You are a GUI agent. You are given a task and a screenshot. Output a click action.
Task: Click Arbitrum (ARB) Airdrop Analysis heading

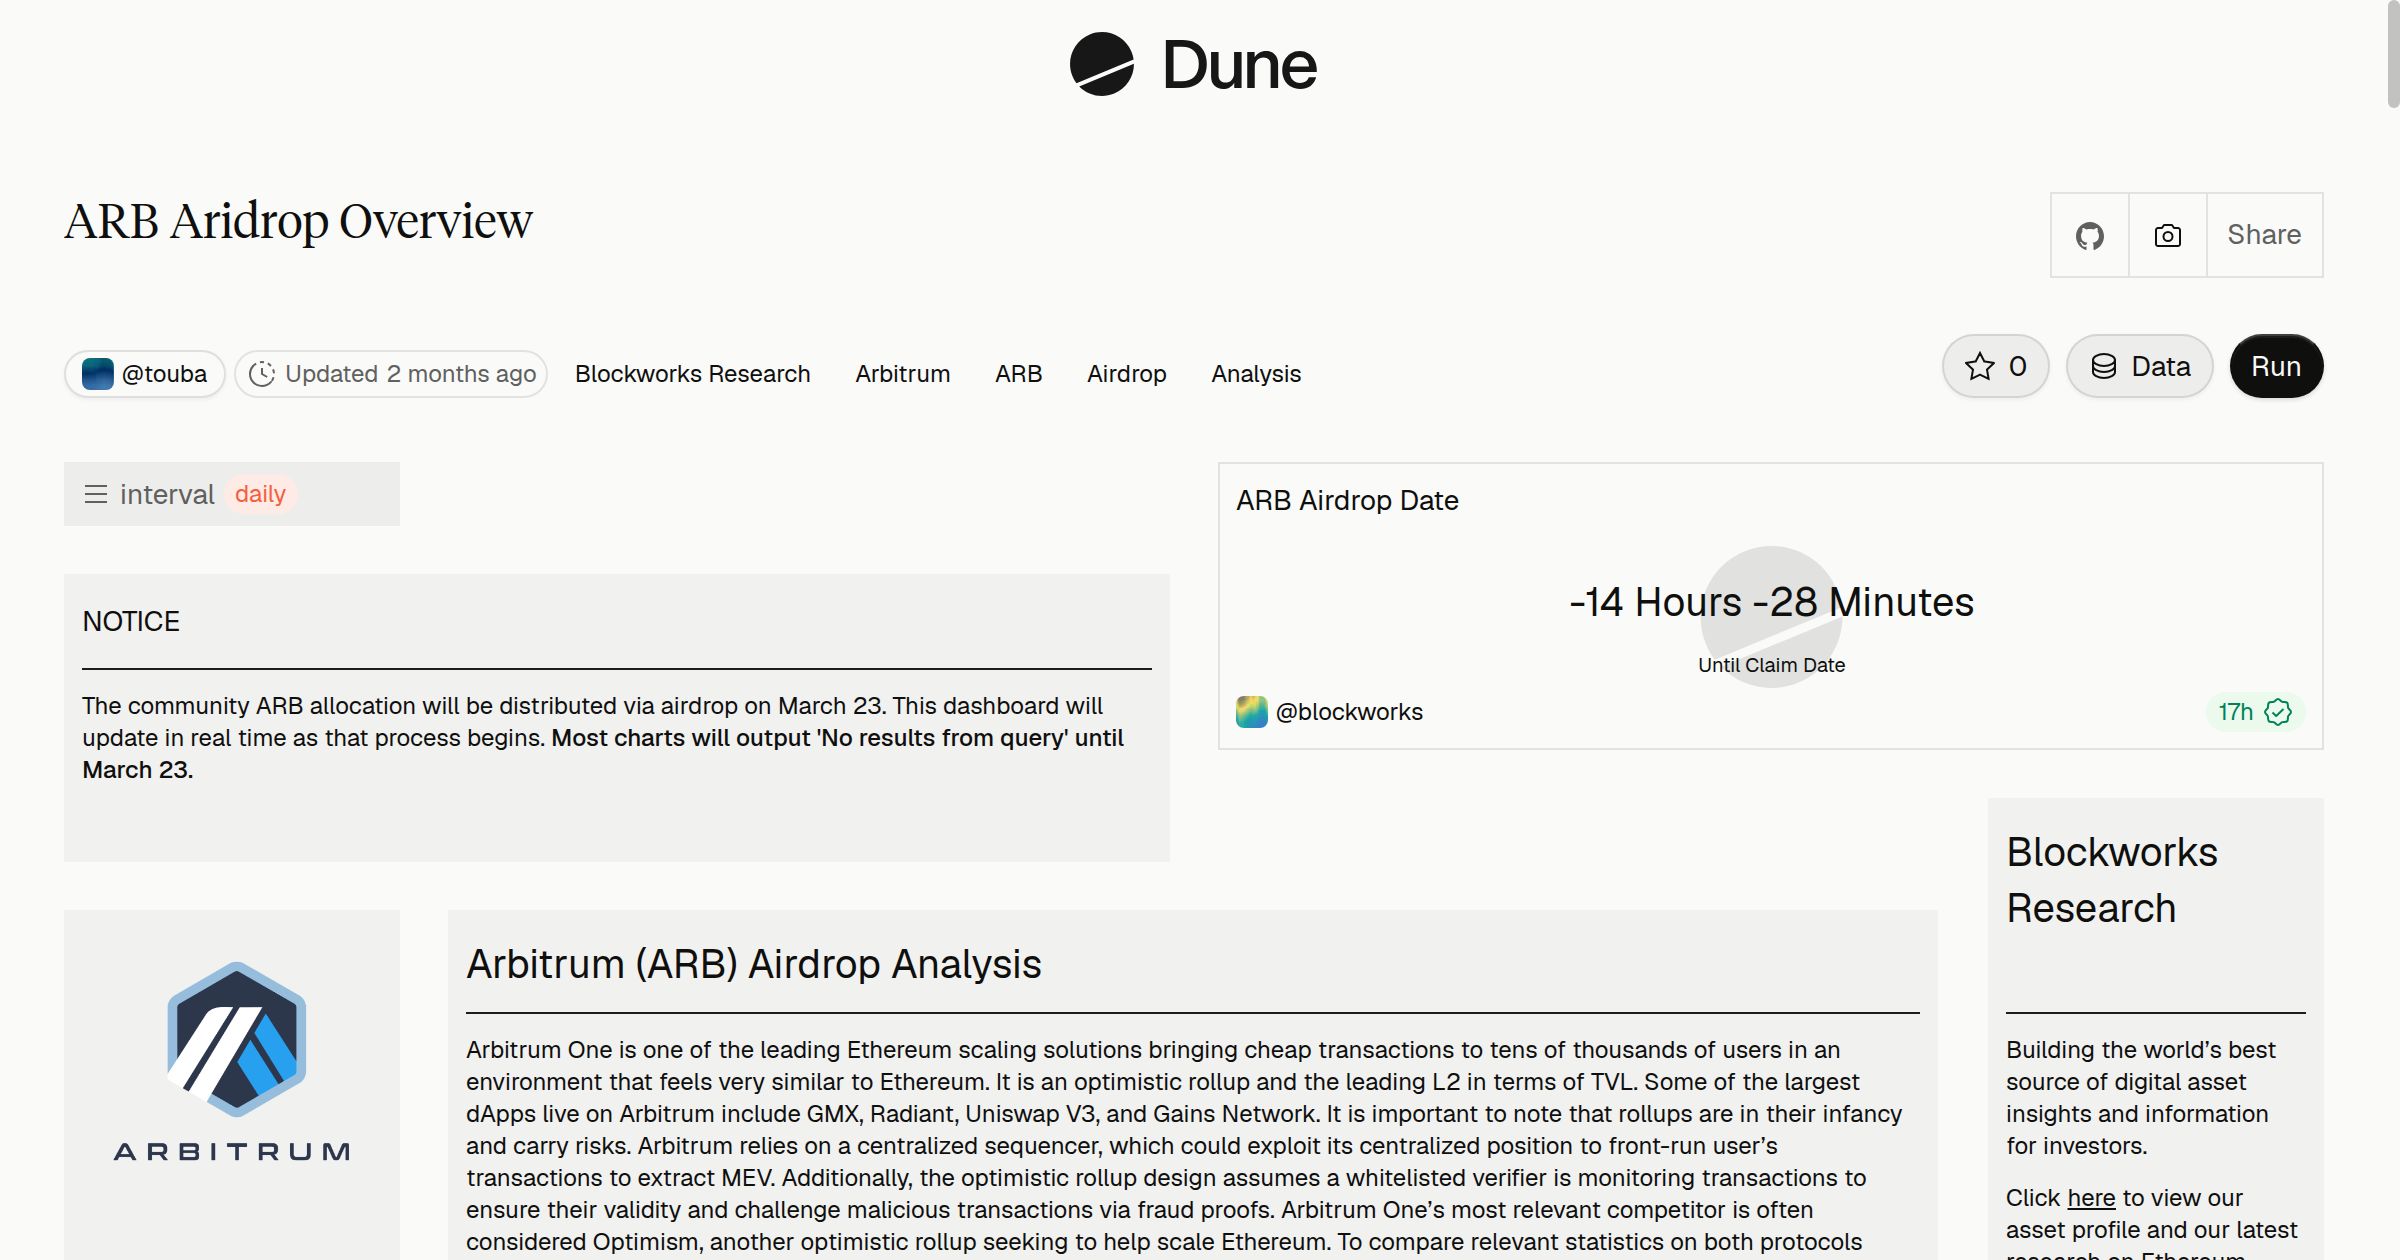(x=754, y=964)
